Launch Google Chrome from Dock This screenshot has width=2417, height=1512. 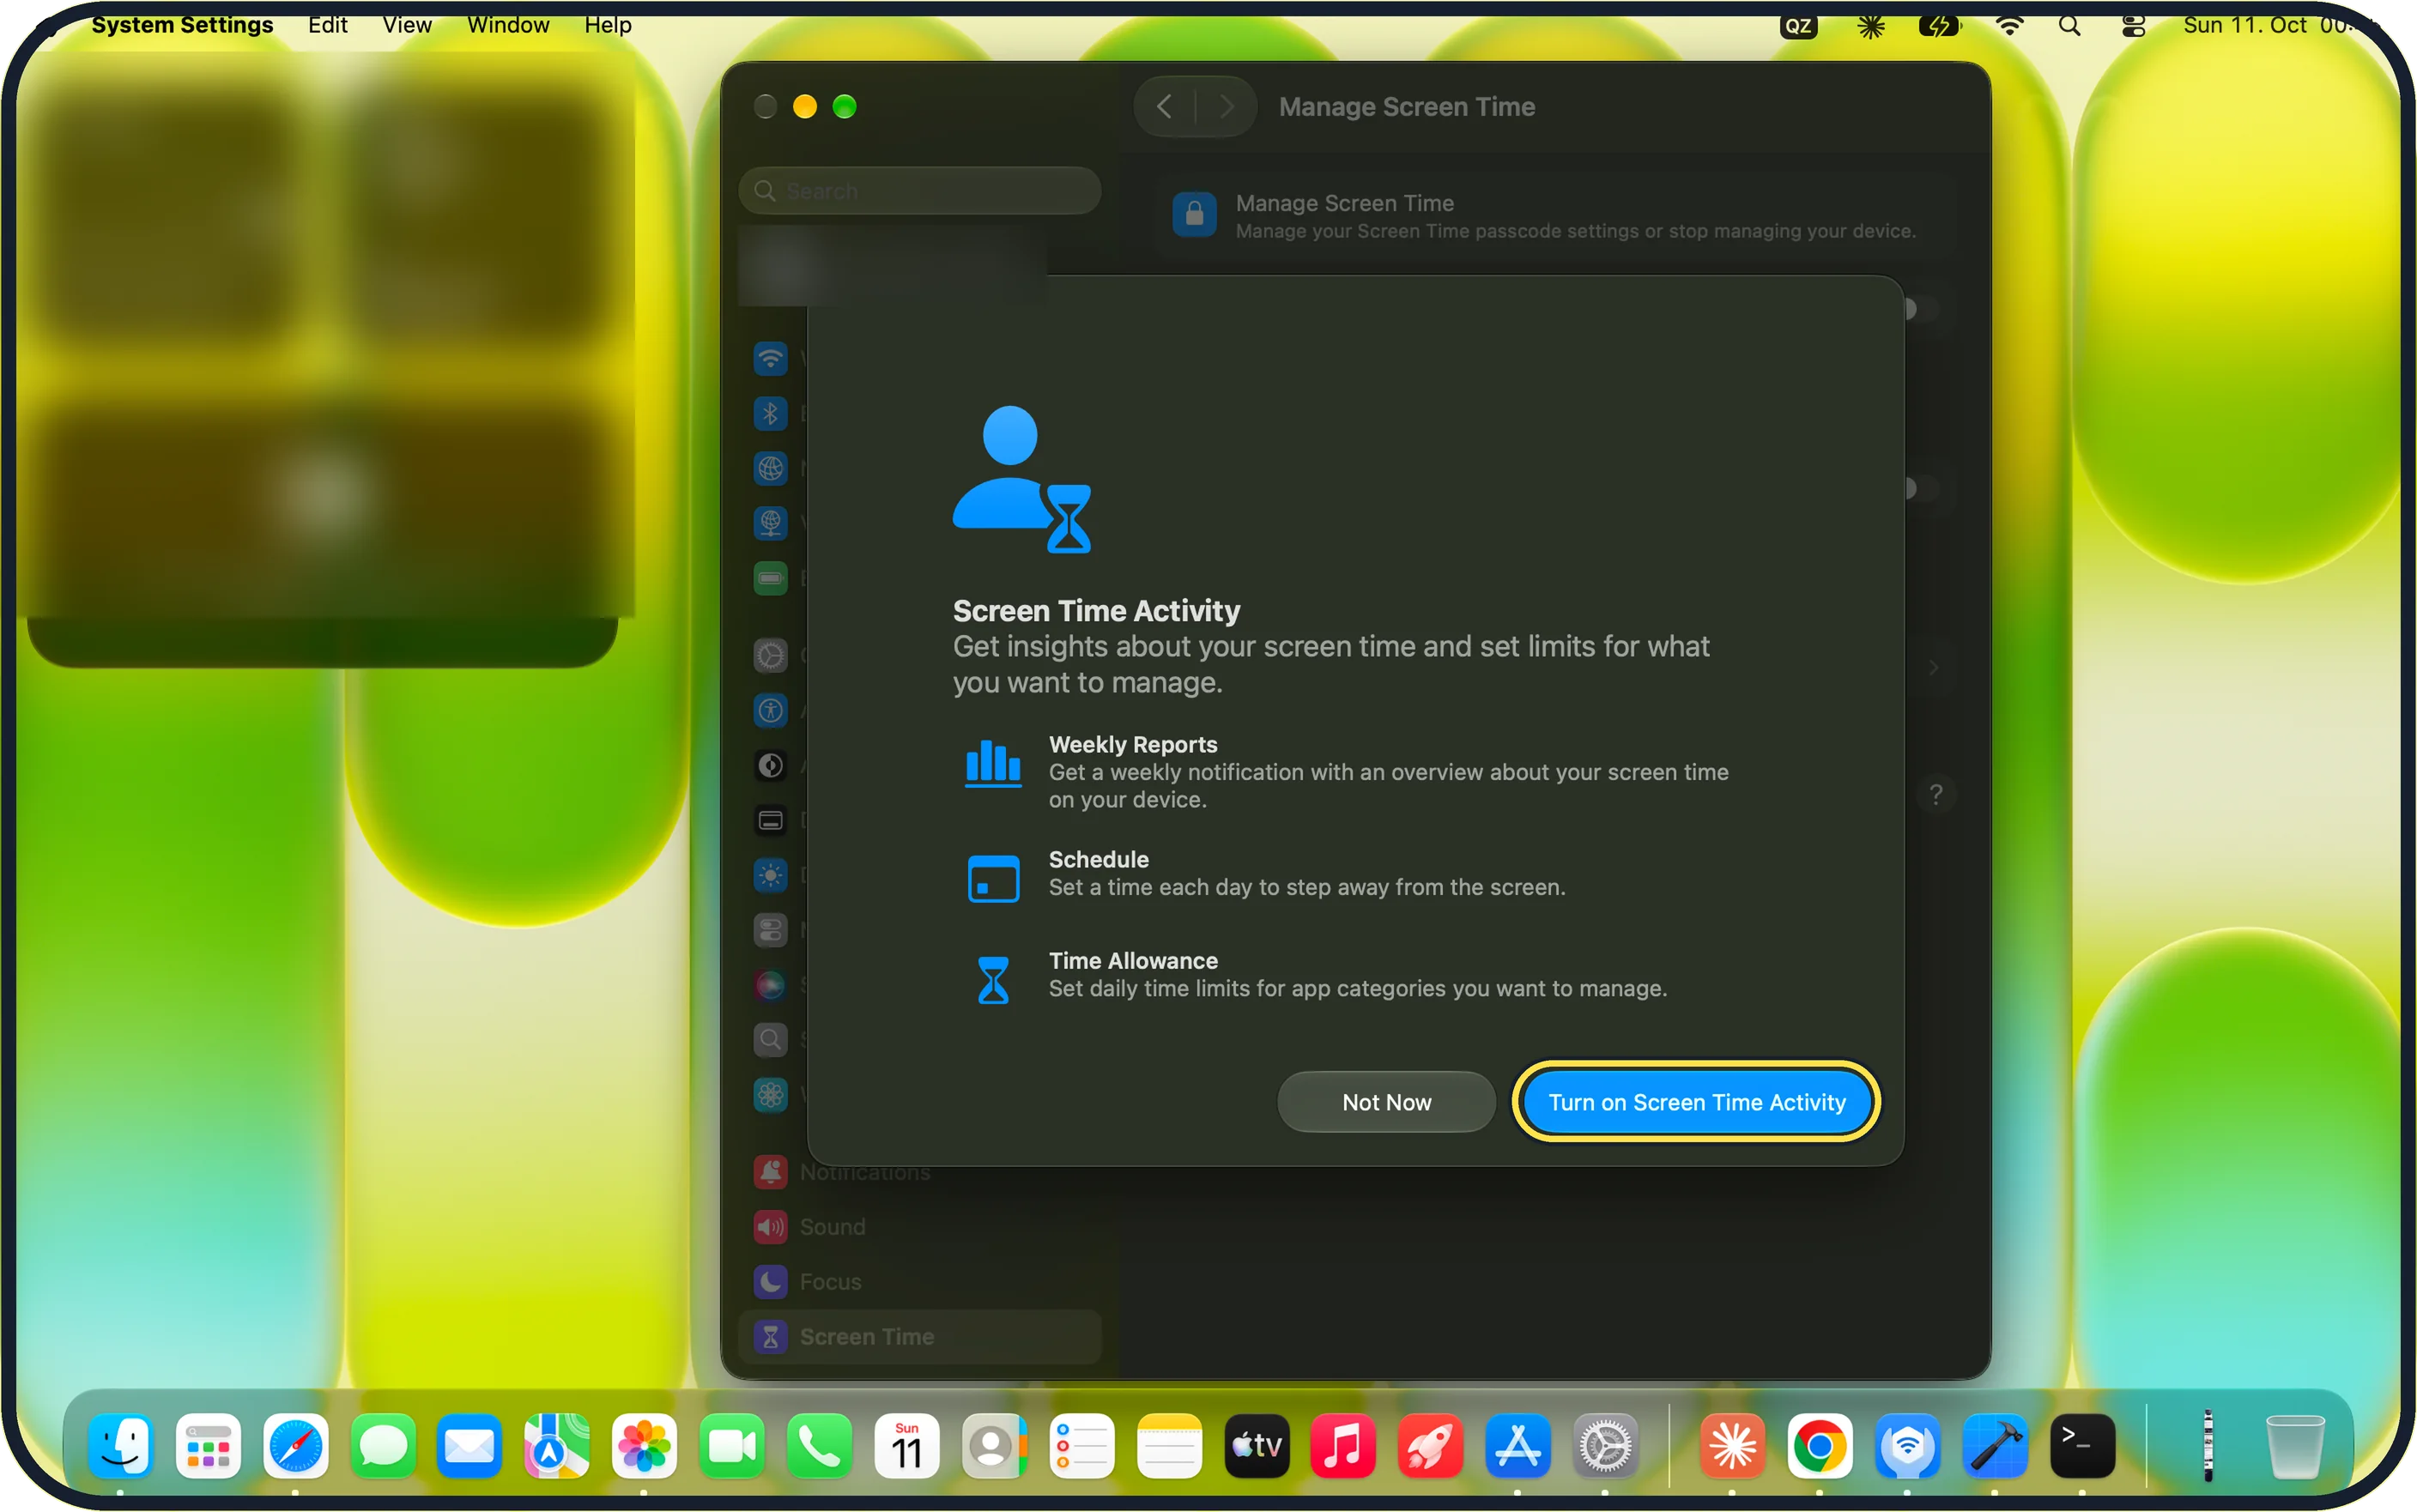pyautogui.click(x=1819, y=1446)
